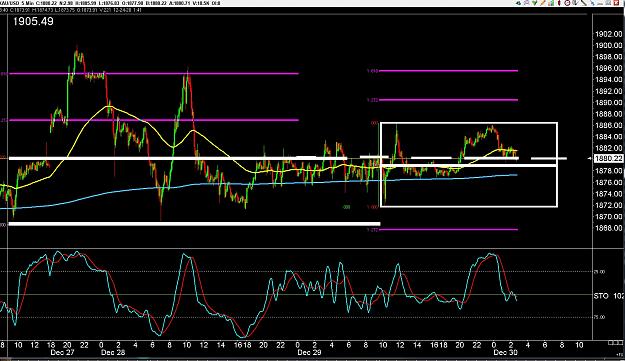Click the 1868.00 price axis label
This screenshot has height=361, width=625.
click(x=609, y=228)
